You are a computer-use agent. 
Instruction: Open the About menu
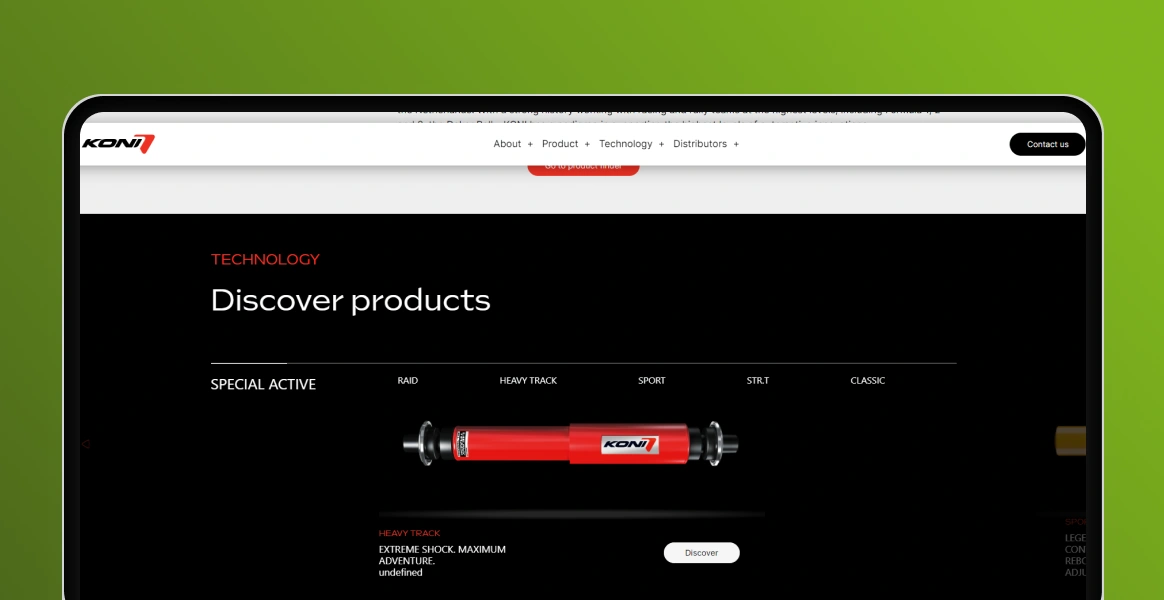click(x=507, y=144)
